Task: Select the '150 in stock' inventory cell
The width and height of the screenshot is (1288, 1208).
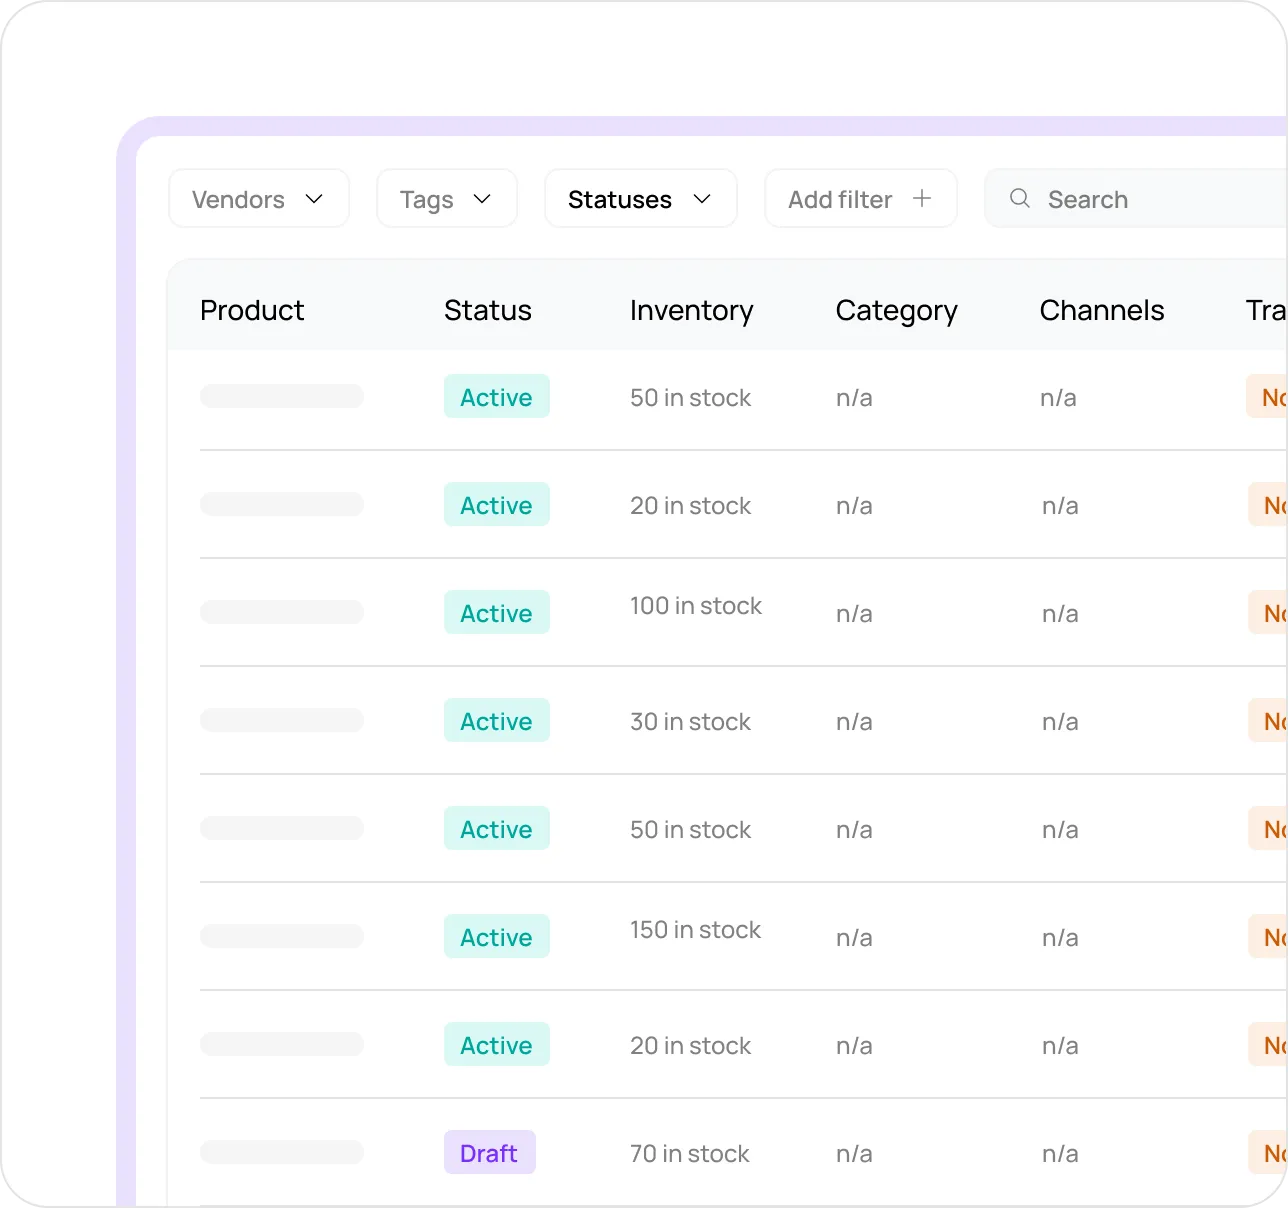Action: click(x=696, y=930)
